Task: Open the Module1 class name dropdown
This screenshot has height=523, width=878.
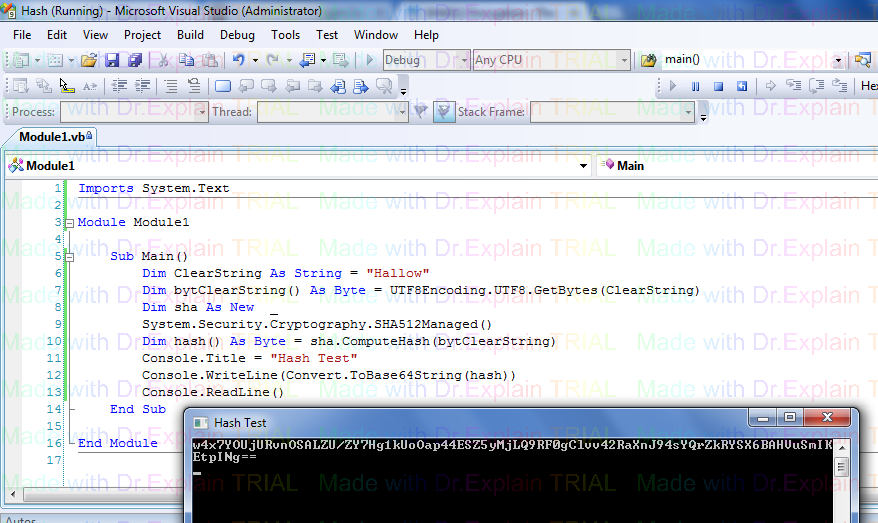Action: point(298,166)
